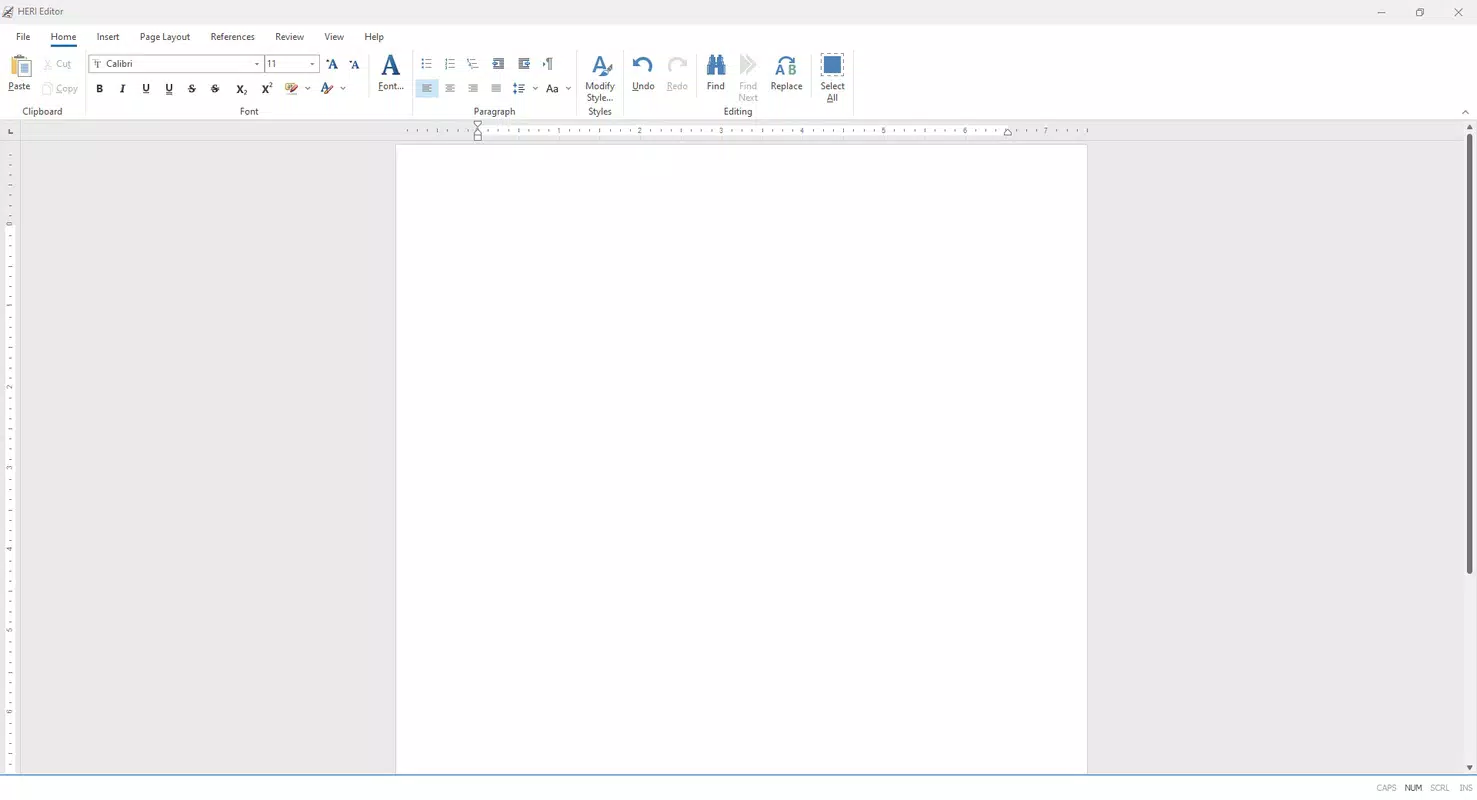Toggle double strikethrough

[215, 89]
